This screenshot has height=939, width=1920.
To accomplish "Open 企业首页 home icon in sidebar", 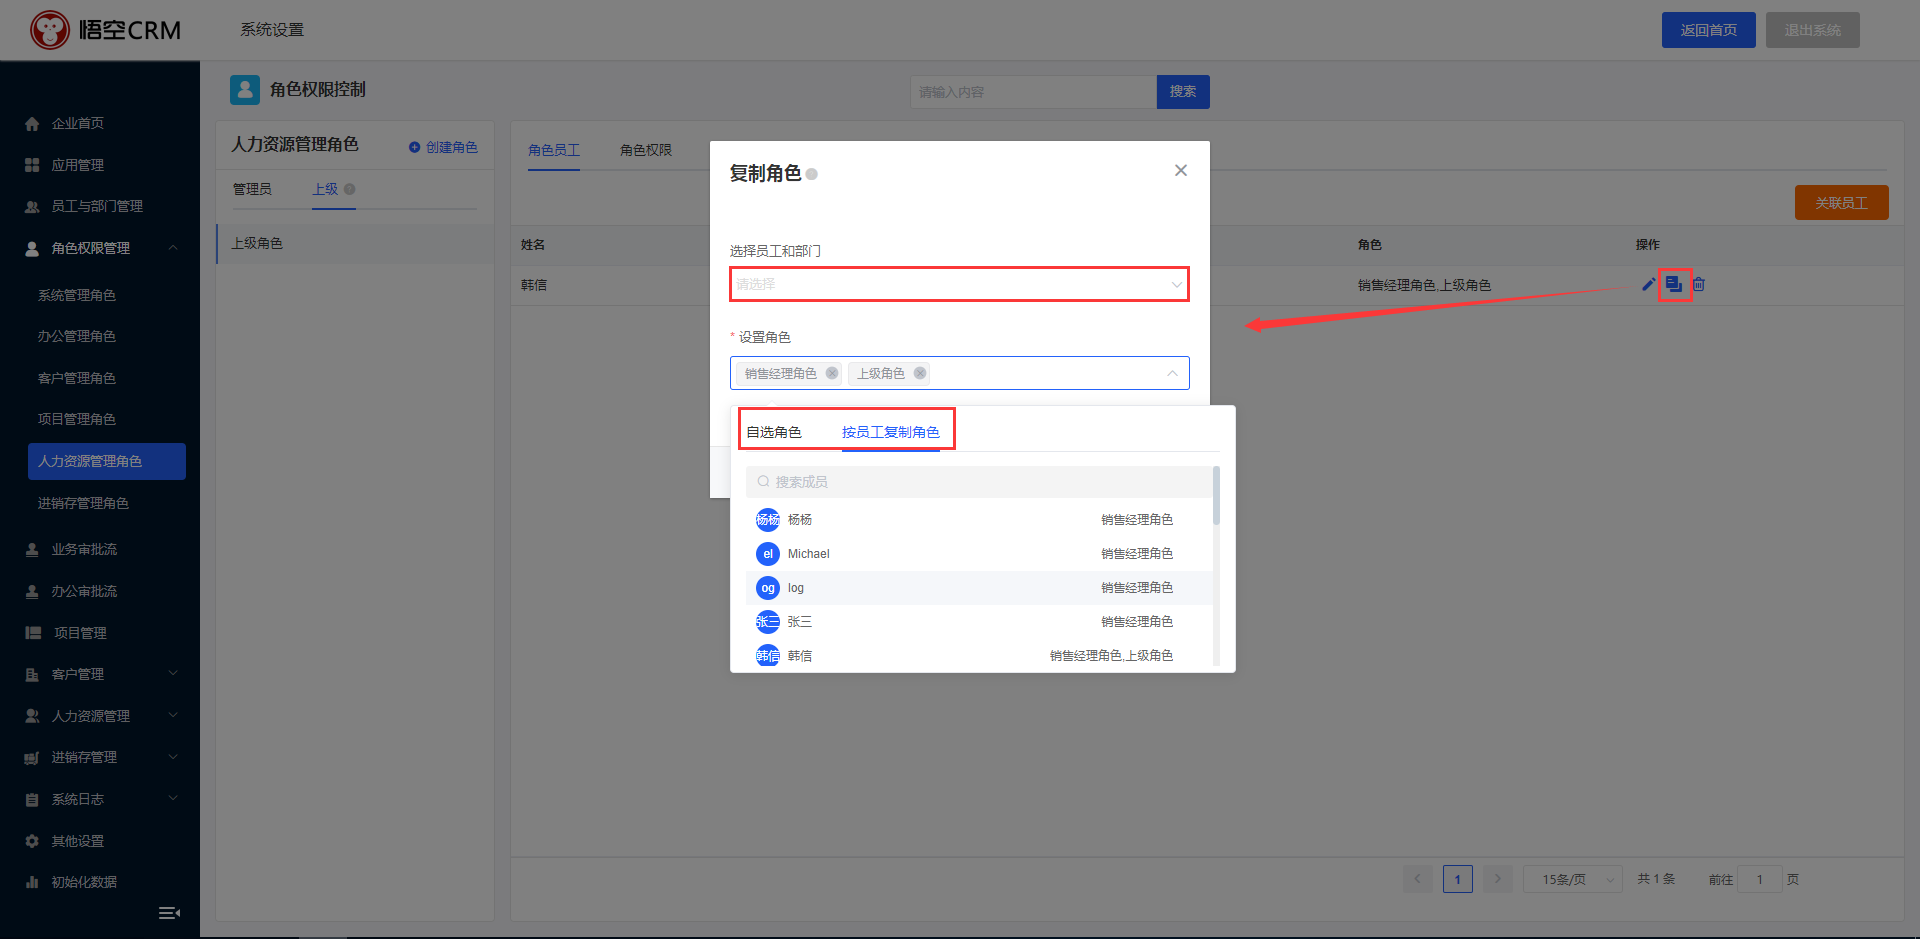I will [32, 124].
